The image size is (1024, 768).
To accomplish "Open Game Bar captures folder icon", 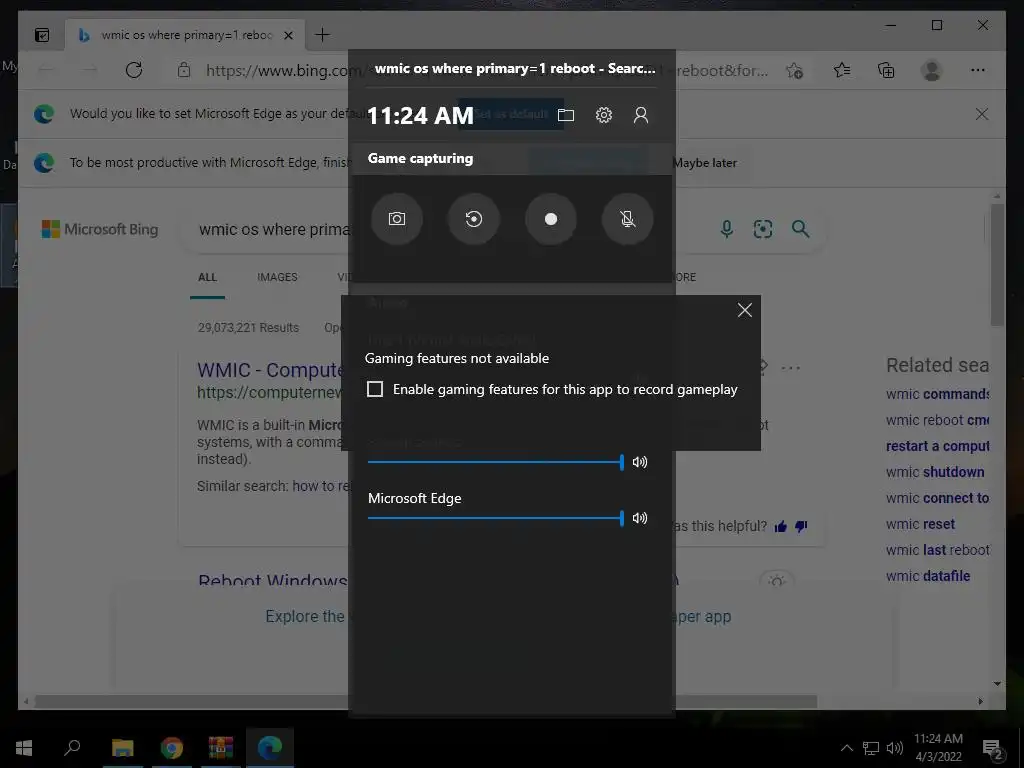I will click(x=566, y=116).
